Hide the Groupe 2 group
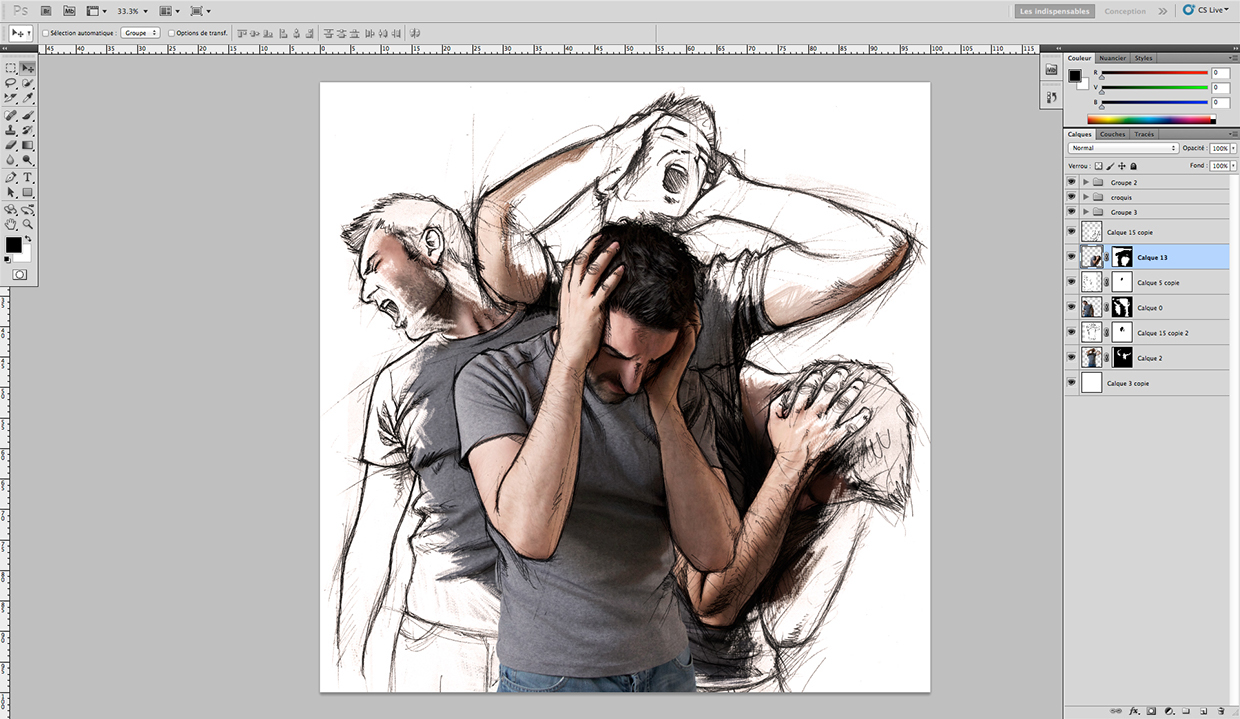The width and height of the screenshot is (1240, 719). pos(1070,182)
